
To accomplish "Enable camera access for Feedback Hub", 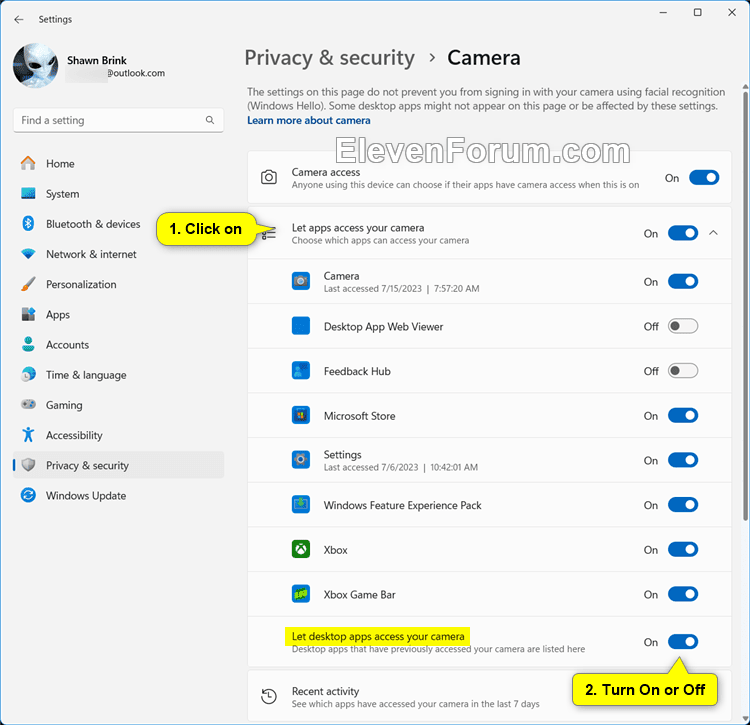I will [x=683, y=371].
